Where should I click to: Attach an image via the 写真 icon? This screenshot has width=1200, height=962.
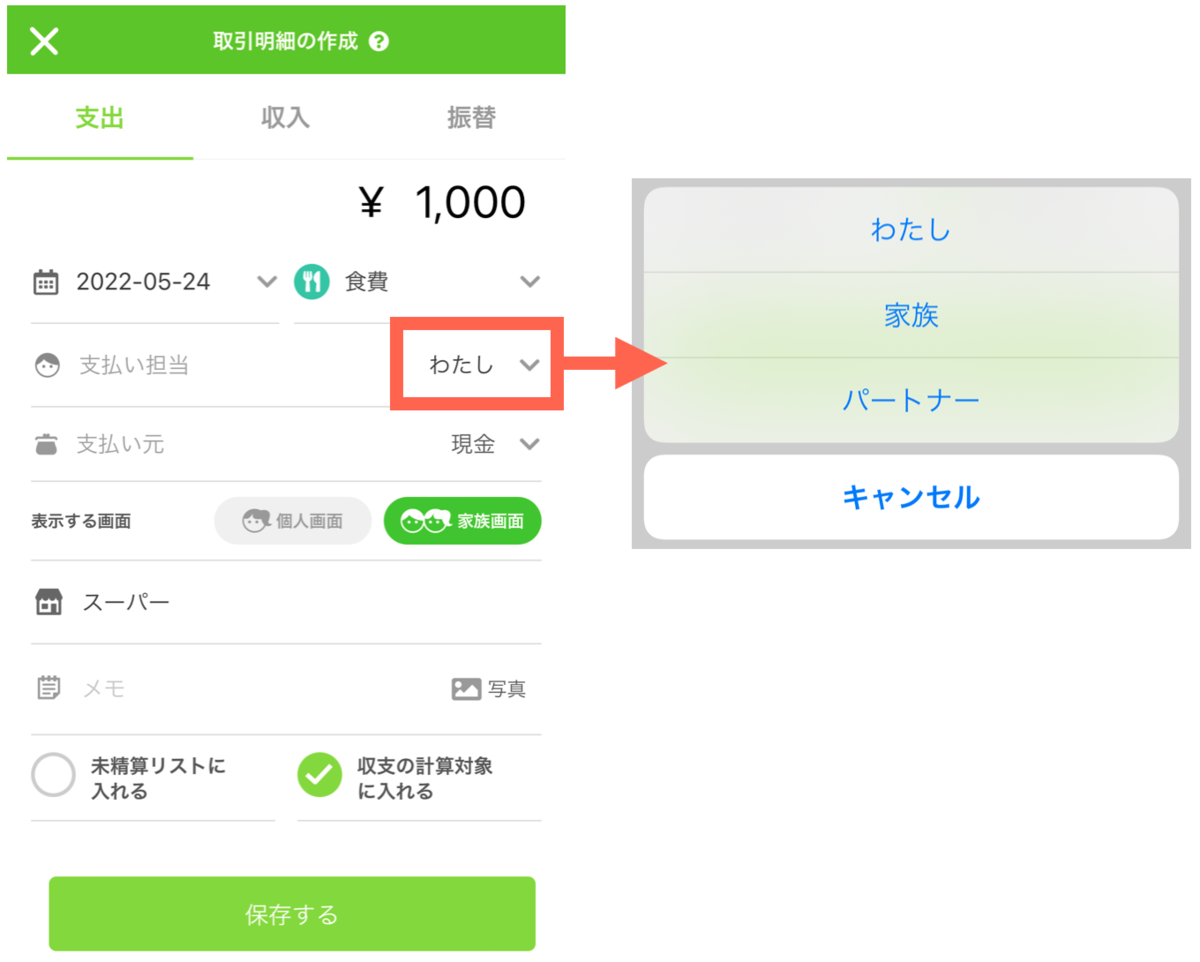click(467, 689)
